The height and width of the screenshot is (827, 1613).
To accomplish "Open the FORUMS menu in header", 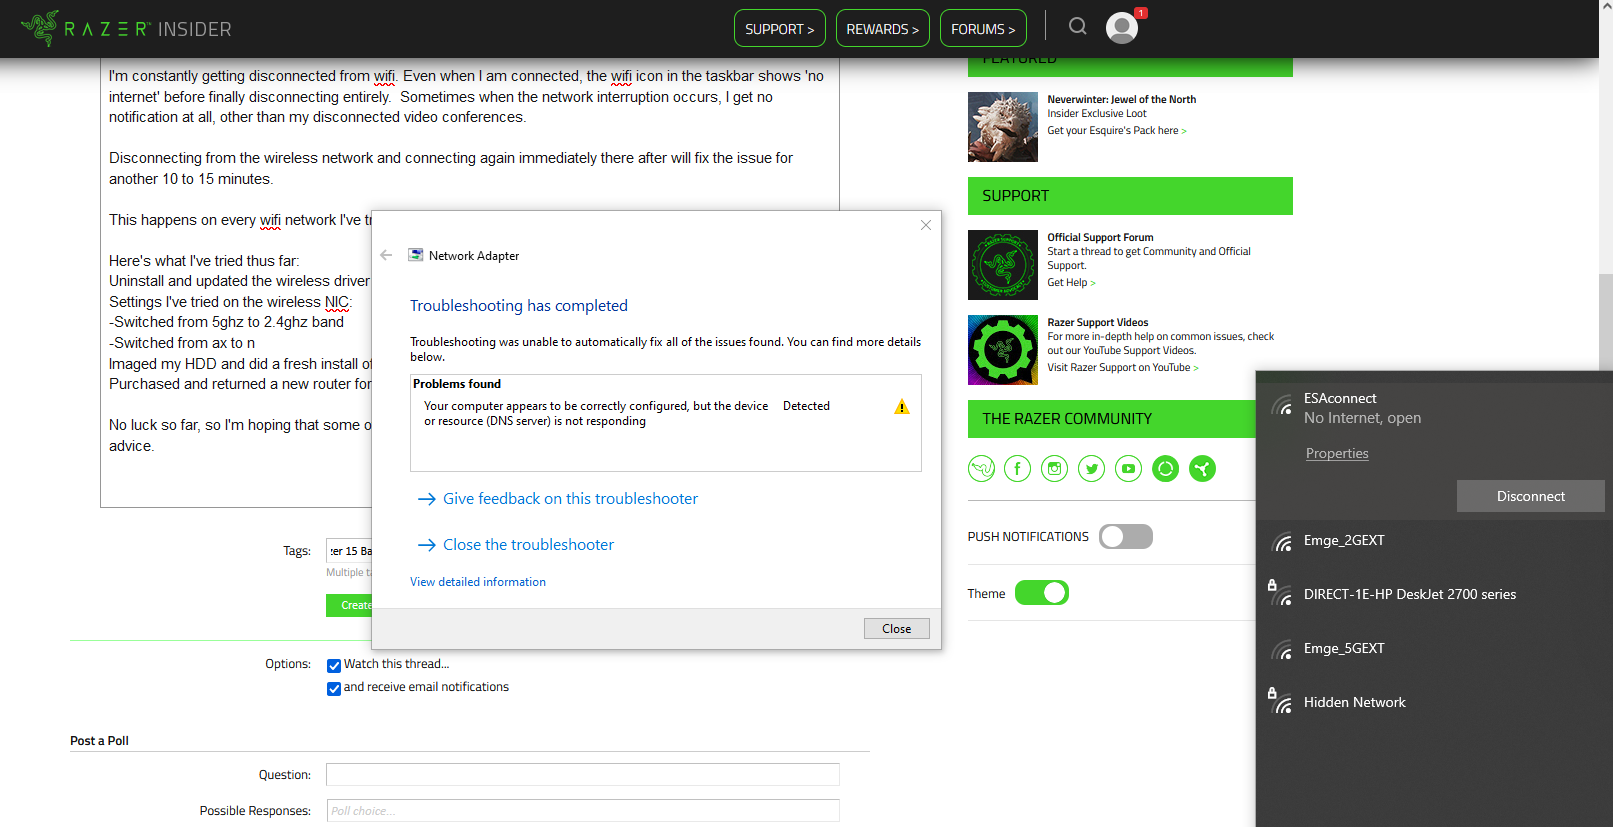I will tap(983, 28).
